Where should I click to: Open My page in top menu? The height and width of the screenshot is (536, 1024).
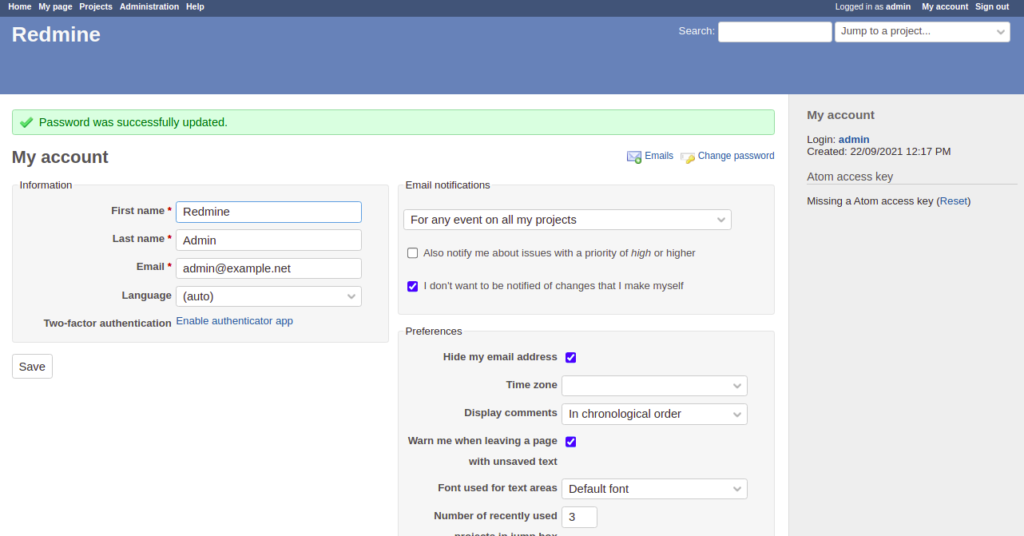click(x=56, y=7)
